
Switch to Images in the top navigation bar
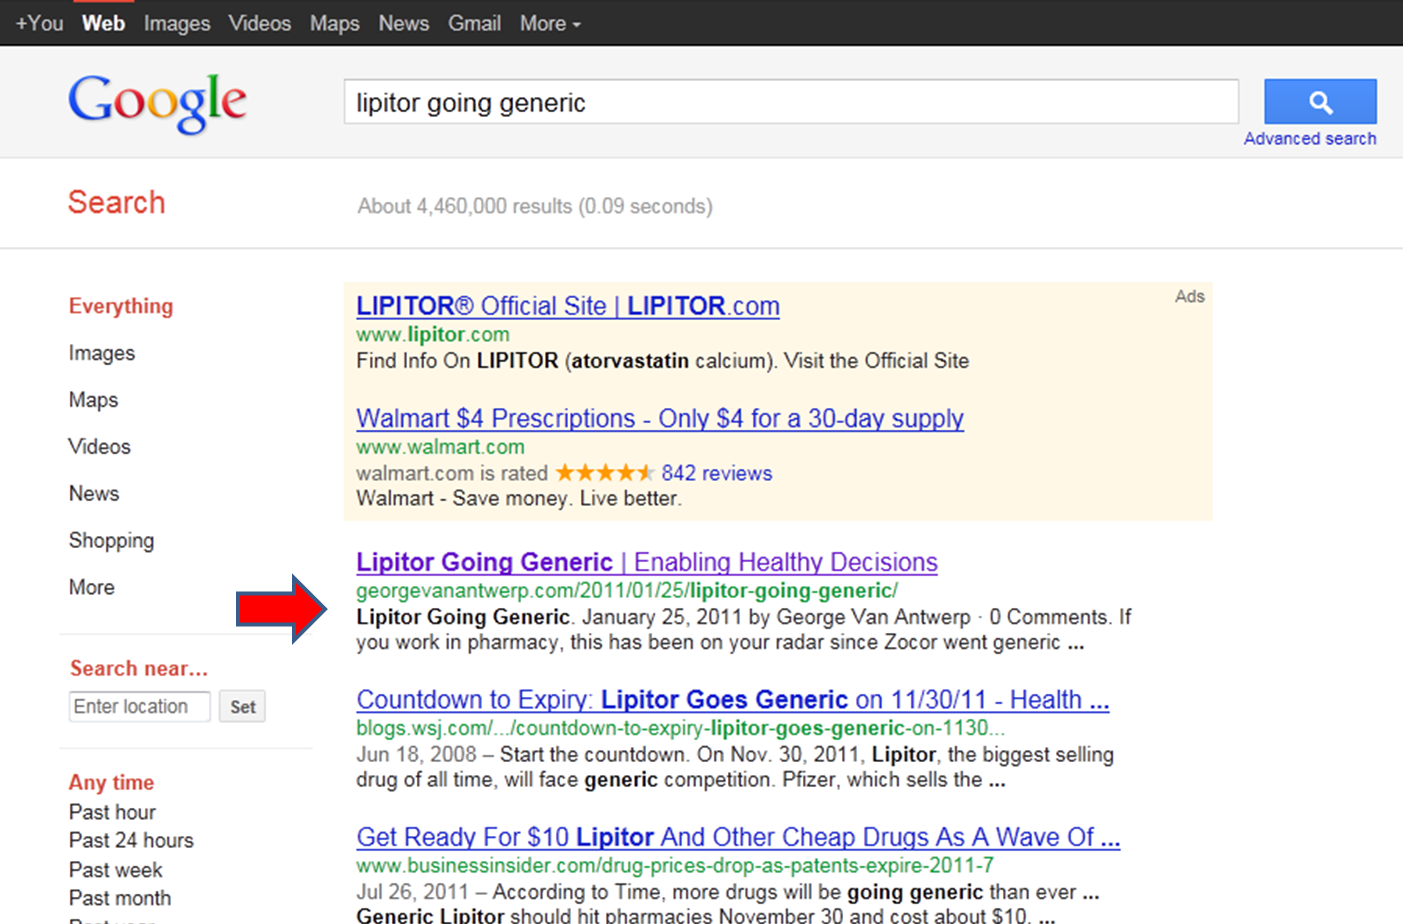[x=176, y=23]
